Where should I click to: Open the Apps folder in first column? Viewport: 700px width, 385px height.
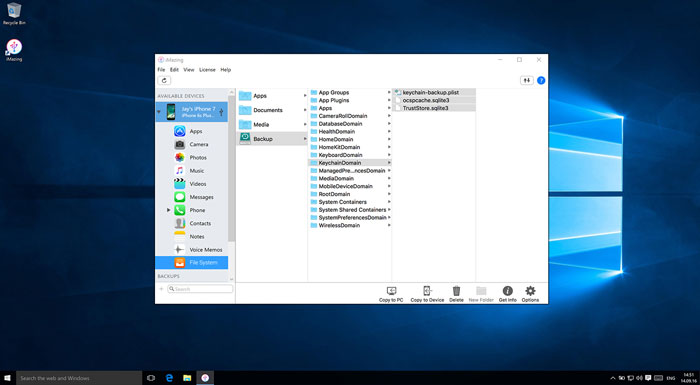271,96
